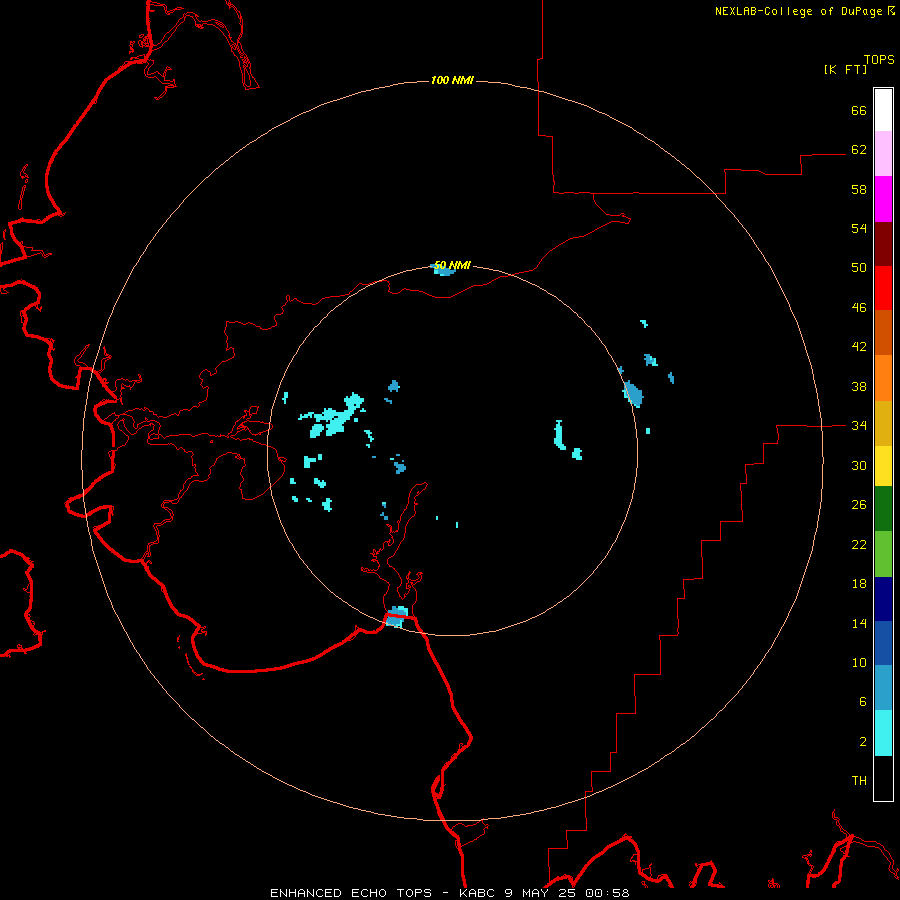Click the maroon swatch in the color bar
Image resolution: width=900 pixels, height=900 pixels.
tap(883, 243)
